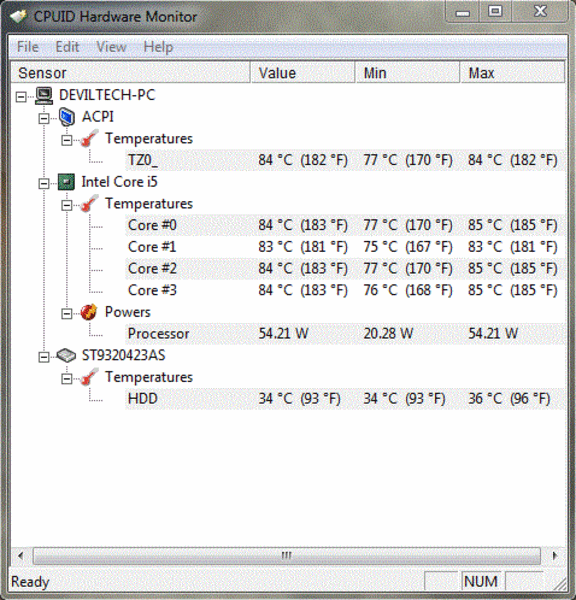
Task: Click thermometer icon under ST9320423AS
Action: [x=89, y=377]
